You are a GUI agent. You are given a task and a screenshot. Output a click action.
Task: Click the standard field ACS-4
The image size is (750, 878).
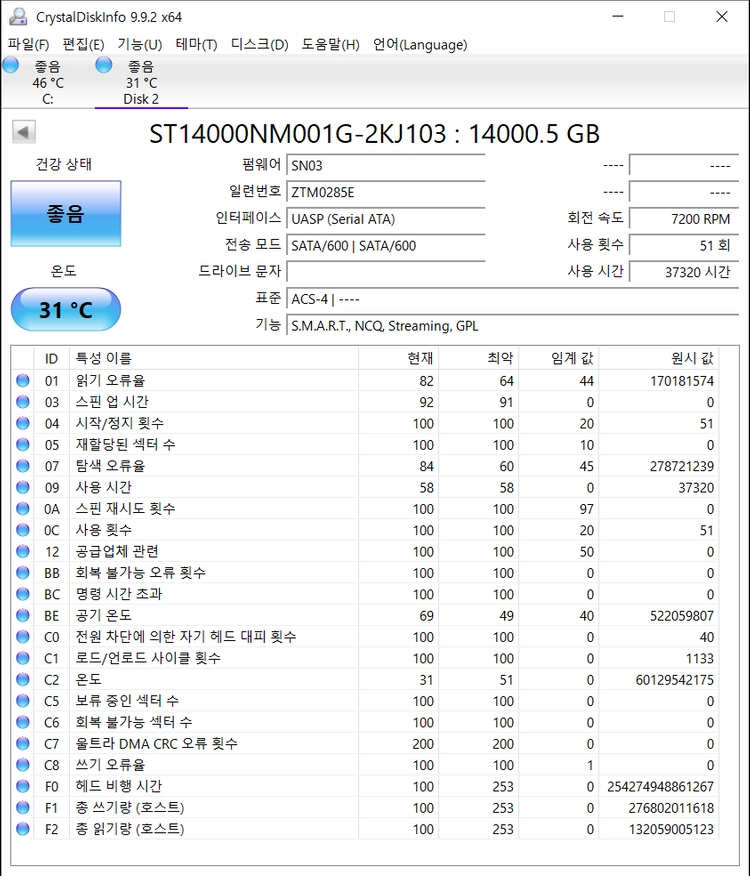click(x=513, y=299)
